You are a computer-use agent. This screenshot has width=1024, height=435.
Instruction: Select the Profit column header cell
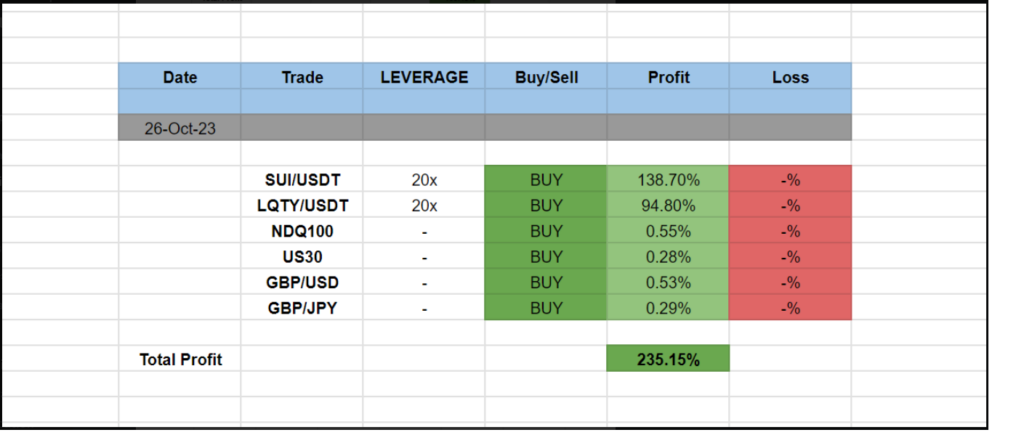pos(668,77)
